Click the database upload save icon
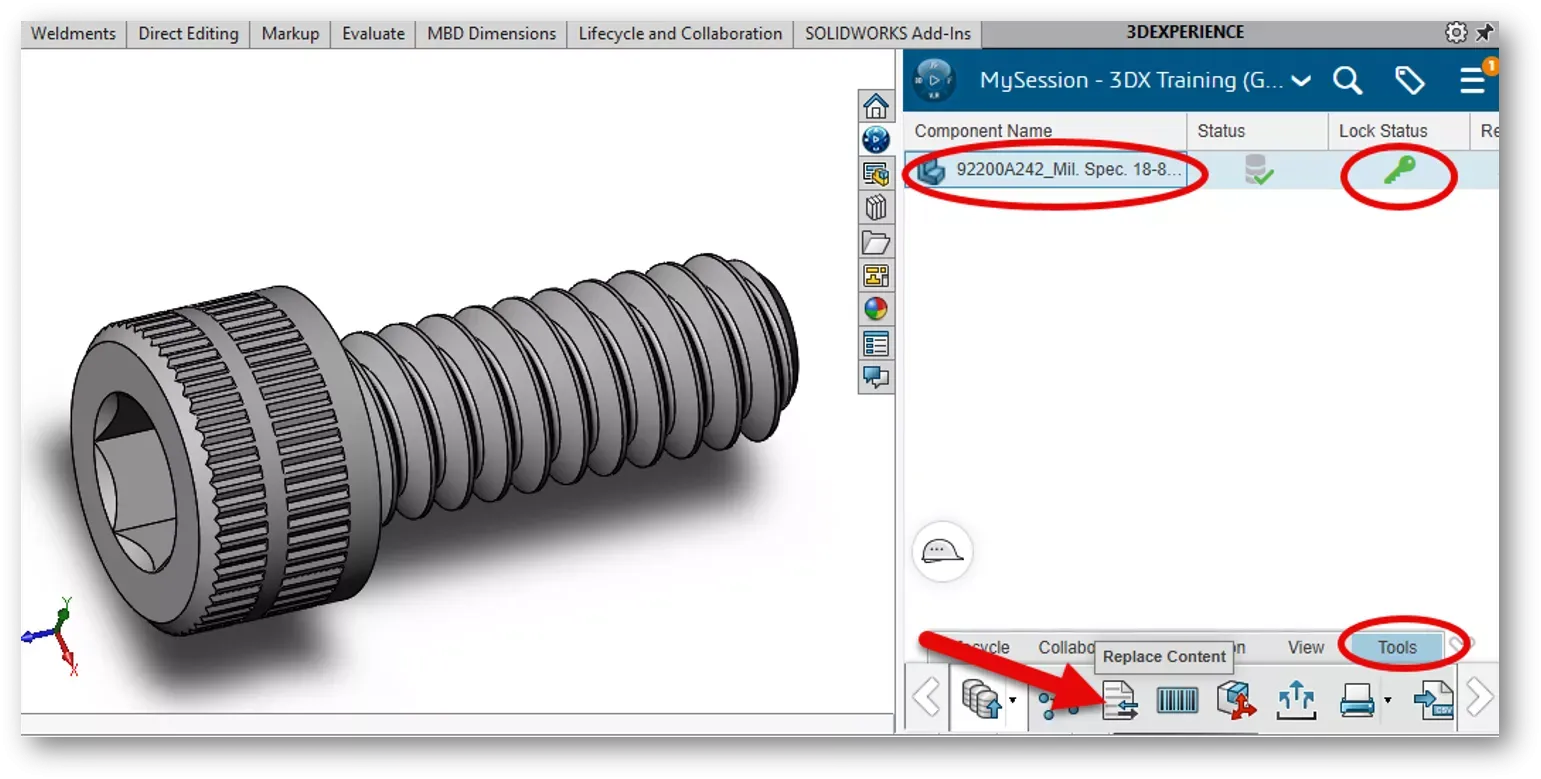 (x=980, y=700)
